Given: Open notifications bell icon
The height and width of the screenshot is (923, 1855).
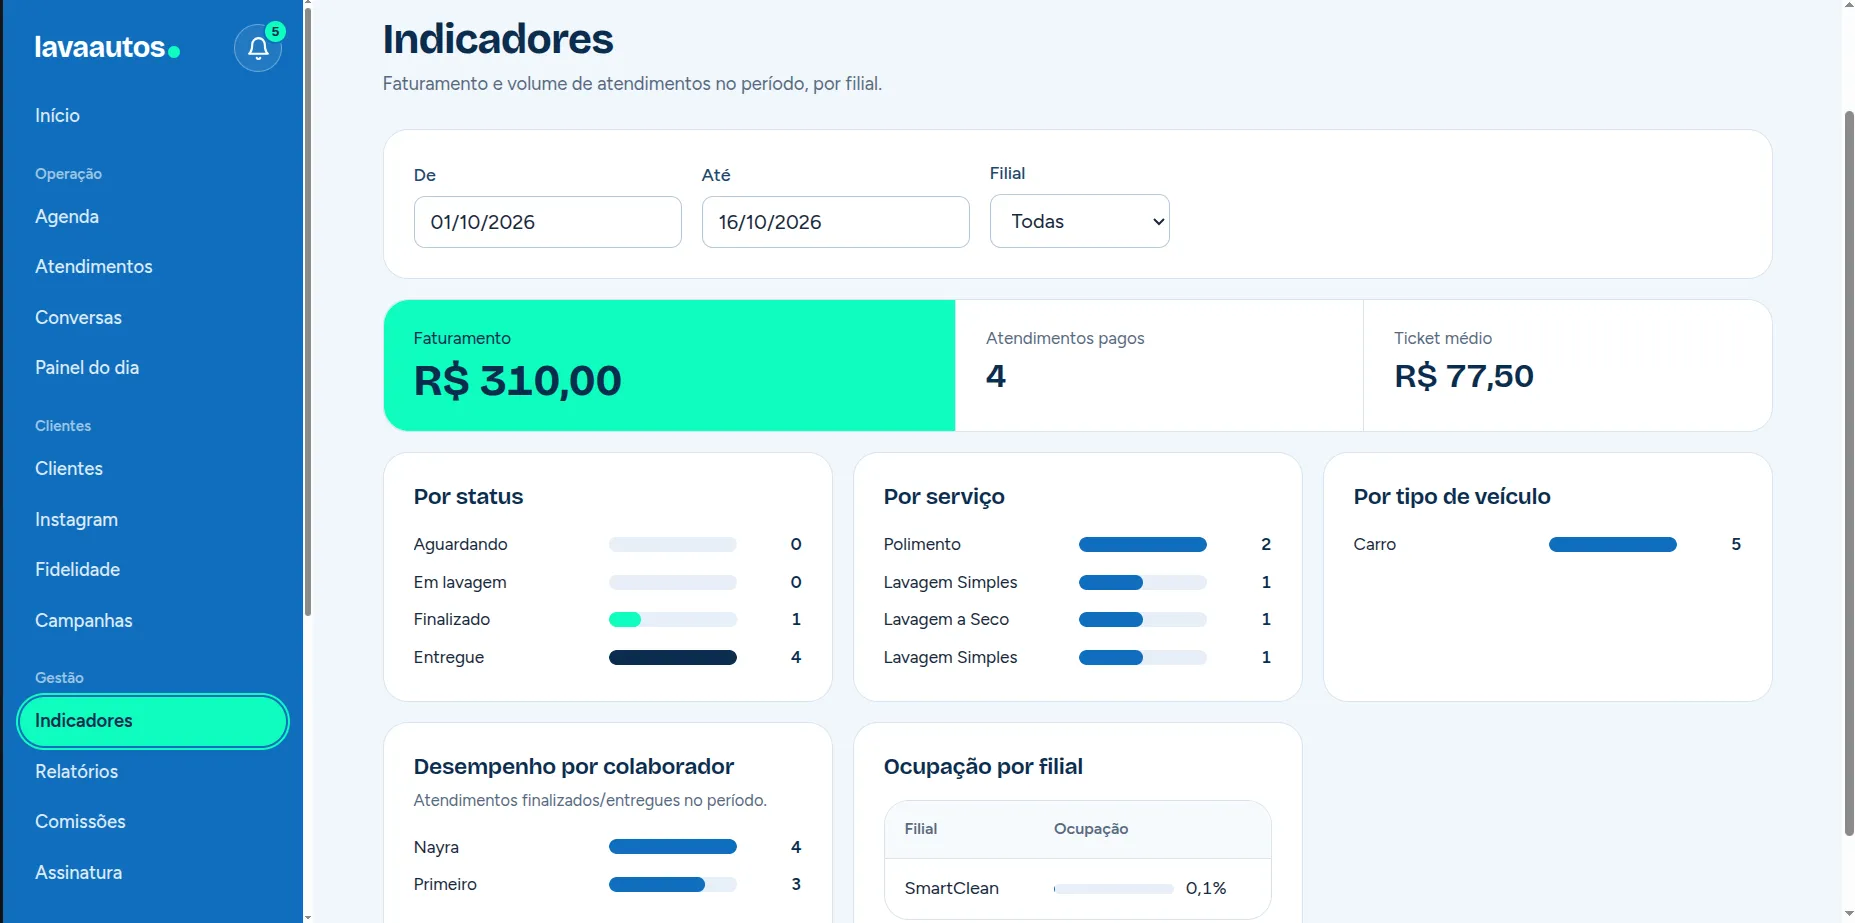Looking at the screenshot, I should (258, 48).
